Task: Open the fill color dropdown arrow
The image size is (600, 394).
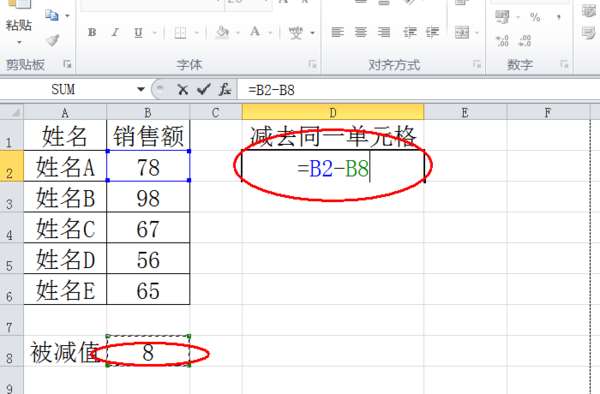Action: click(238, 33)
